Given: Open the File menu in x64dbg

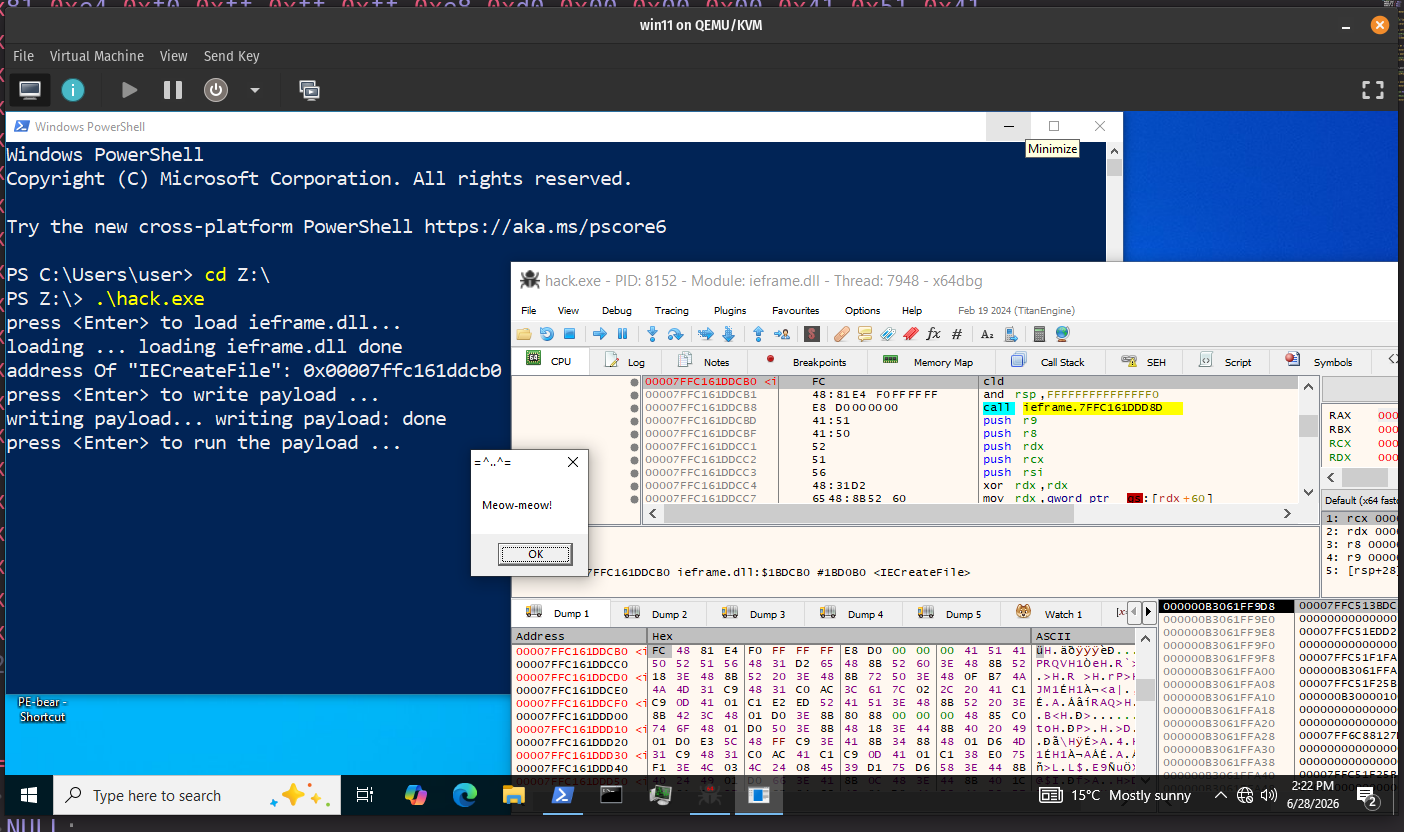Looking at the screenshot, I should click(x=529, y=310).
